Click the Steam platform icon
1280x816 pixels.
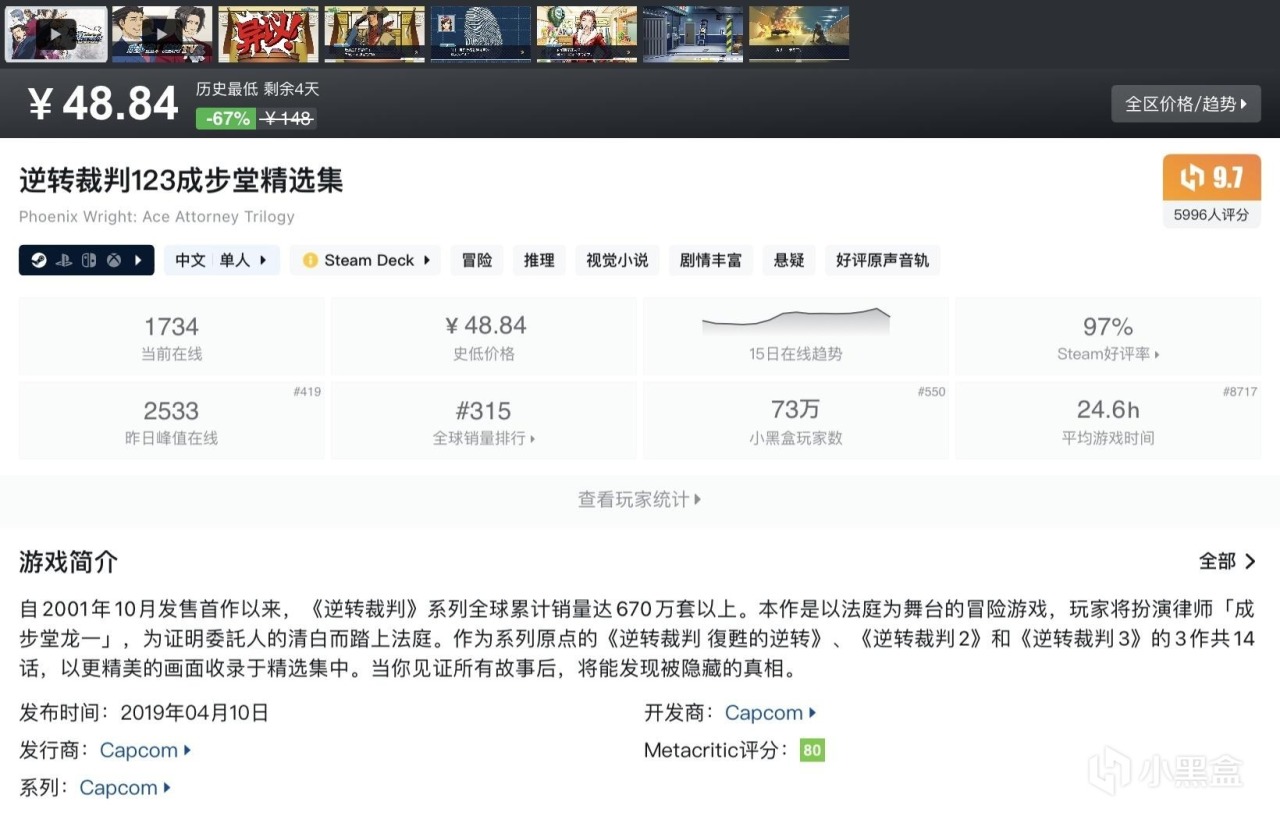(x=37, y=261)
